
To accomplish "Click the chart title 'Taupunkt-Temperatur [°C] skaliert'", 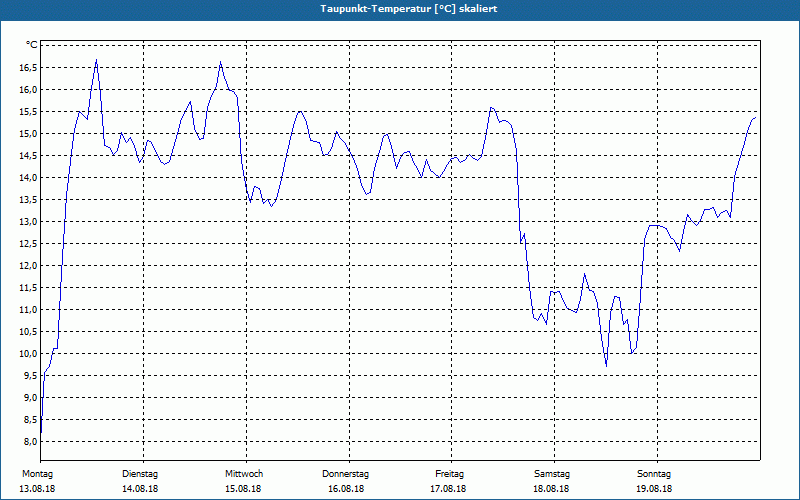I will coord(409,9).
